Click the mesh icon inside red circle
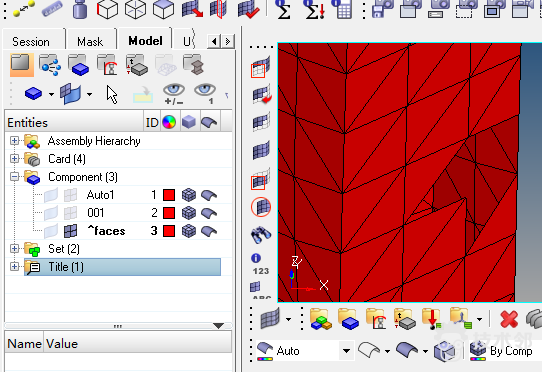Viewport: 542px width, 372px height. tap(261, 207)
